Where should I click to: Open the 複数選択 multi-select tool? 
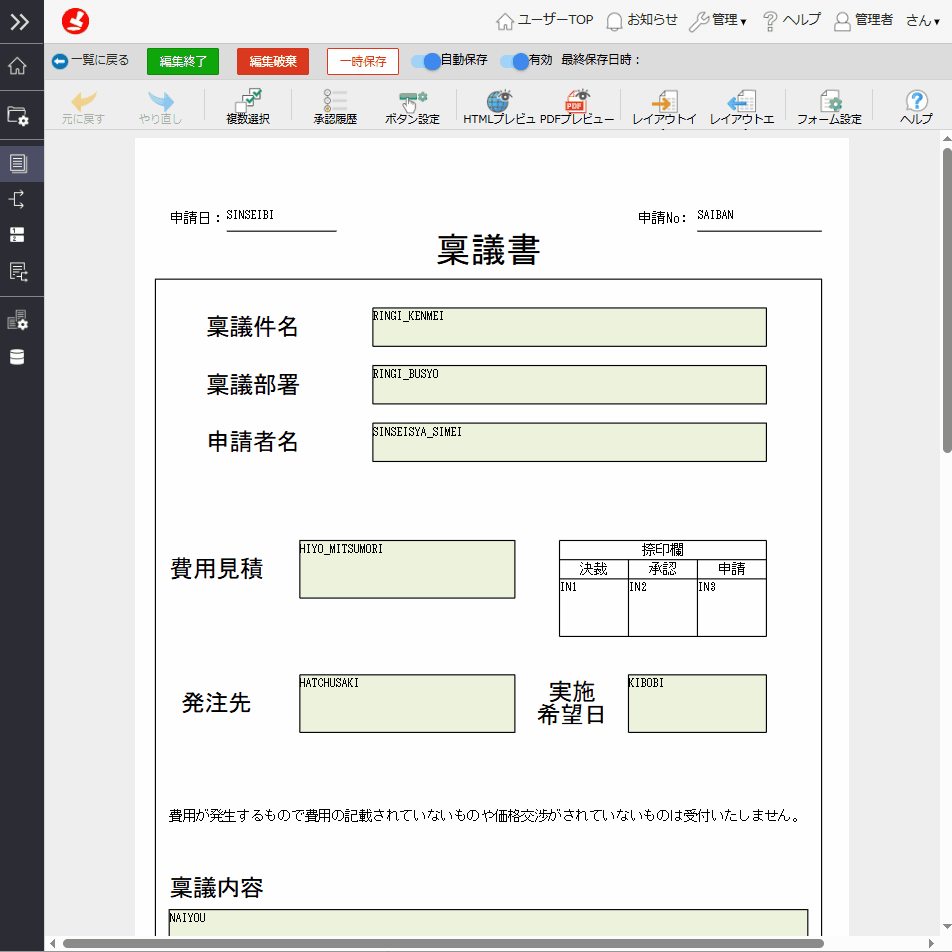click(x=247, y=106)
